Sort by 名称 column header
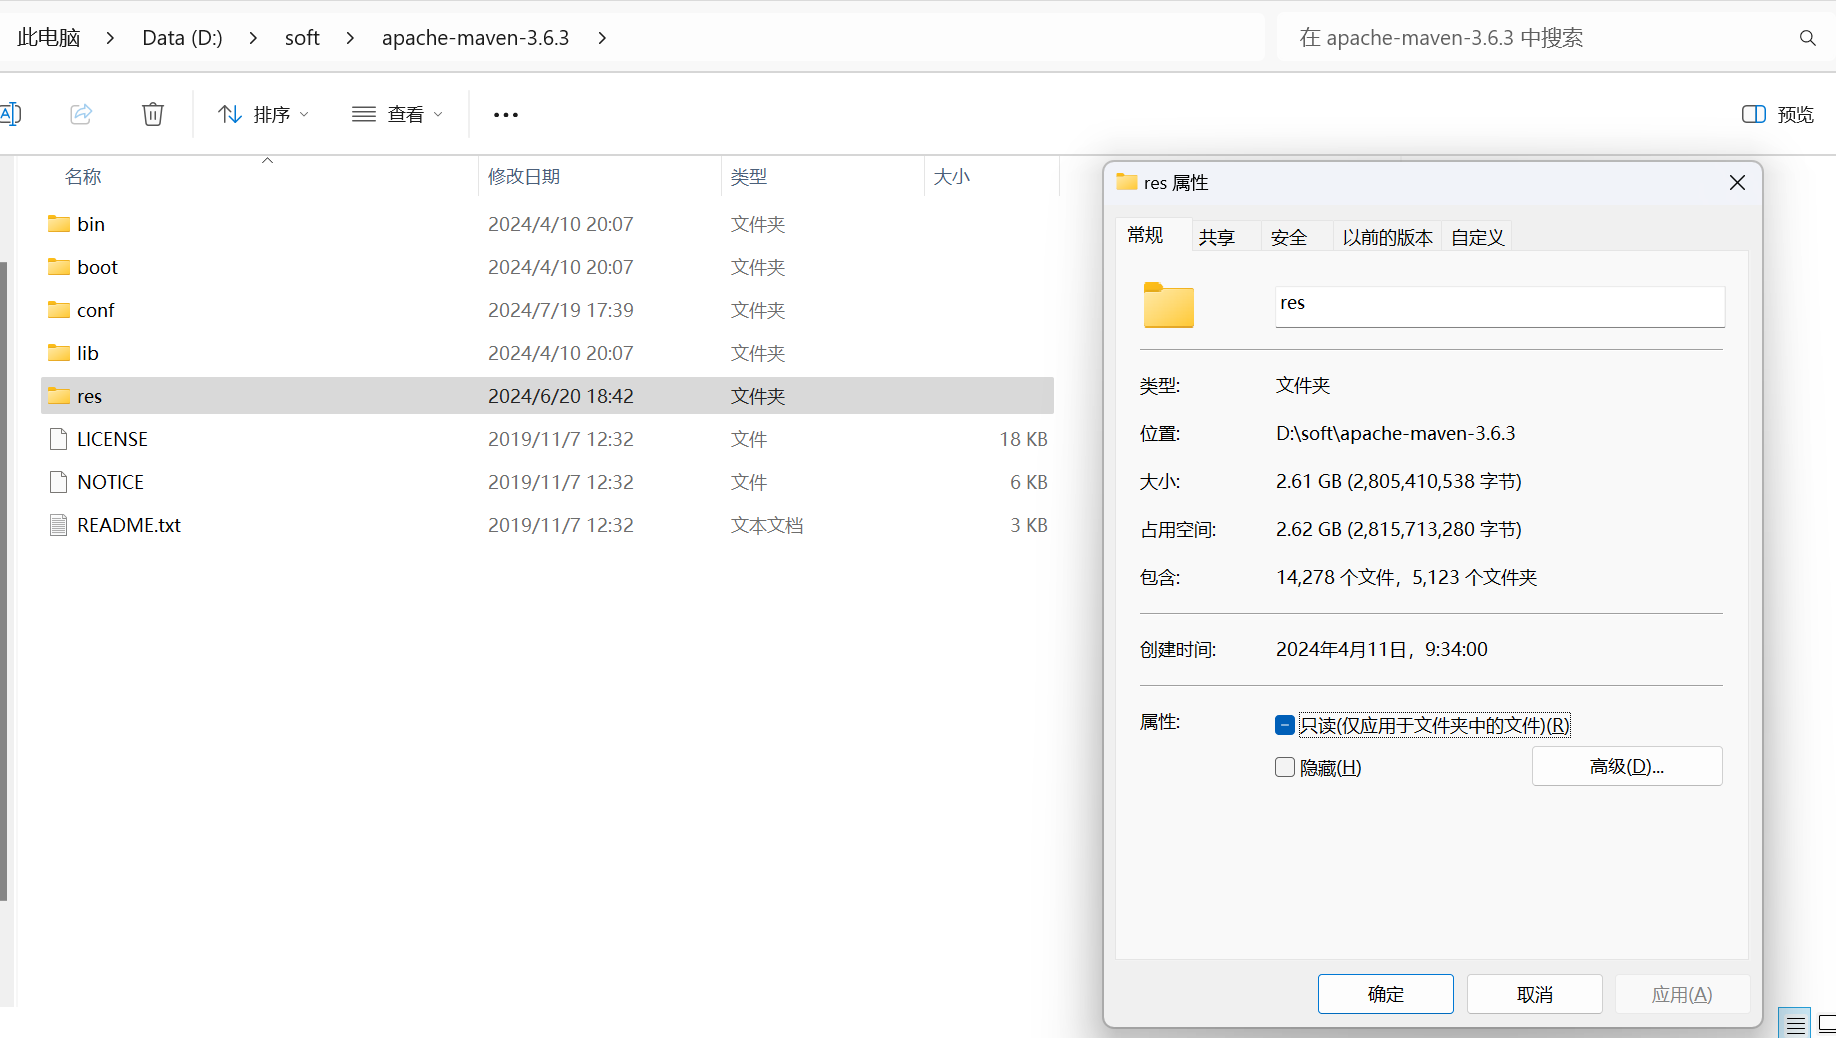This screenshot has width=1836, height=1038. coord(83,177)
